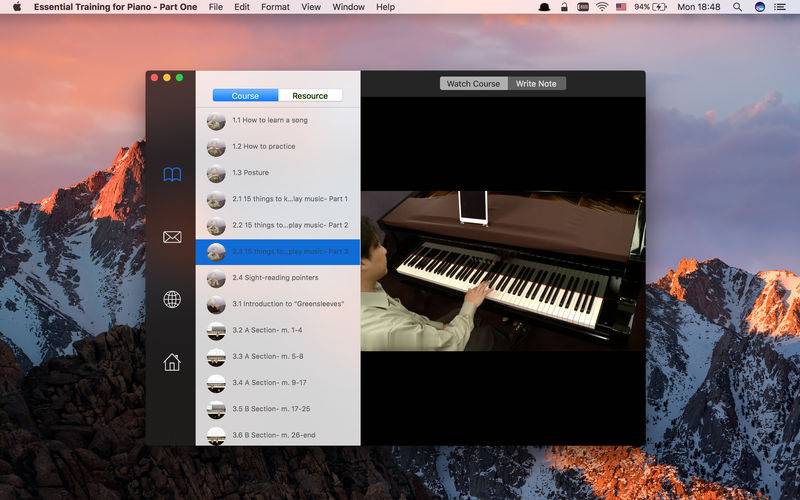
Task: Open lesson 2.2 15 things Part 2
Action: (278, 225)
